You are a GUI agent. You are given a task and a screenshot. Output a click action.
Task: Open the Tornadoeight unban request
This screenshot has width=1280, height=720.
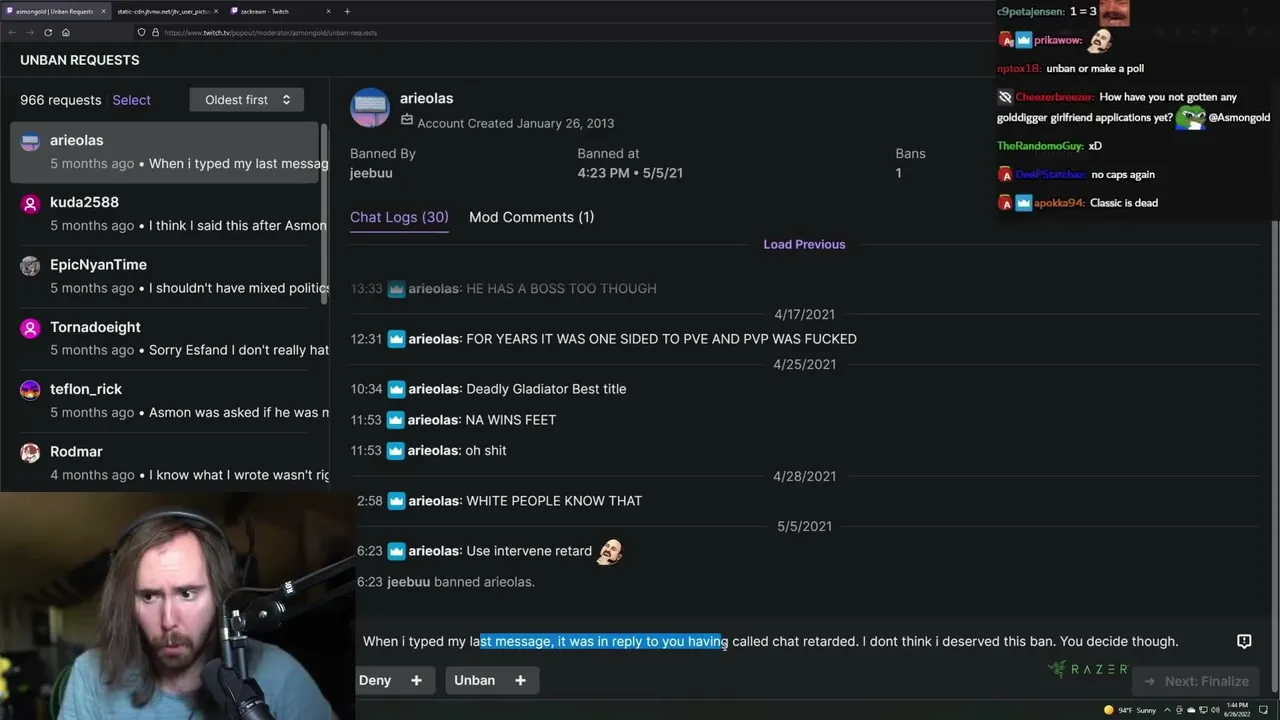(x=165, y=338)
